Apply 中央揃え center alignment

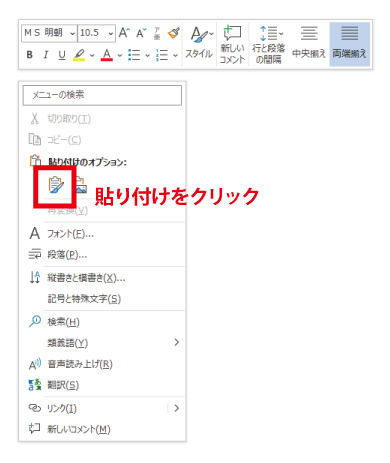[x=309, y=43]
